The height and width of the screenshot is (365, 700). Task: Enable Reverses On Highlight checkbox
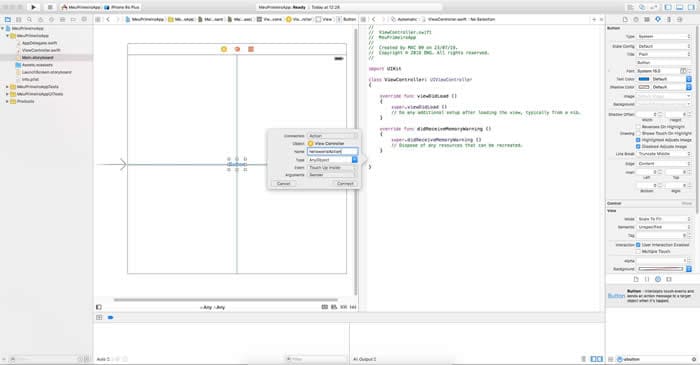click(x=638, y=127)
